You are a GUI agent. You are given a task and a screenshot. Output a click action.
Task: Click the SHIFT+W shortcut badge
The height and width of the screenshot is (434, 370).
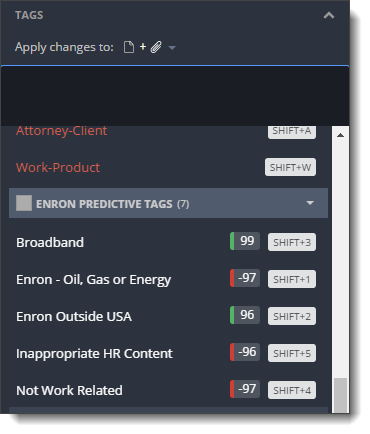pos(290,167)
